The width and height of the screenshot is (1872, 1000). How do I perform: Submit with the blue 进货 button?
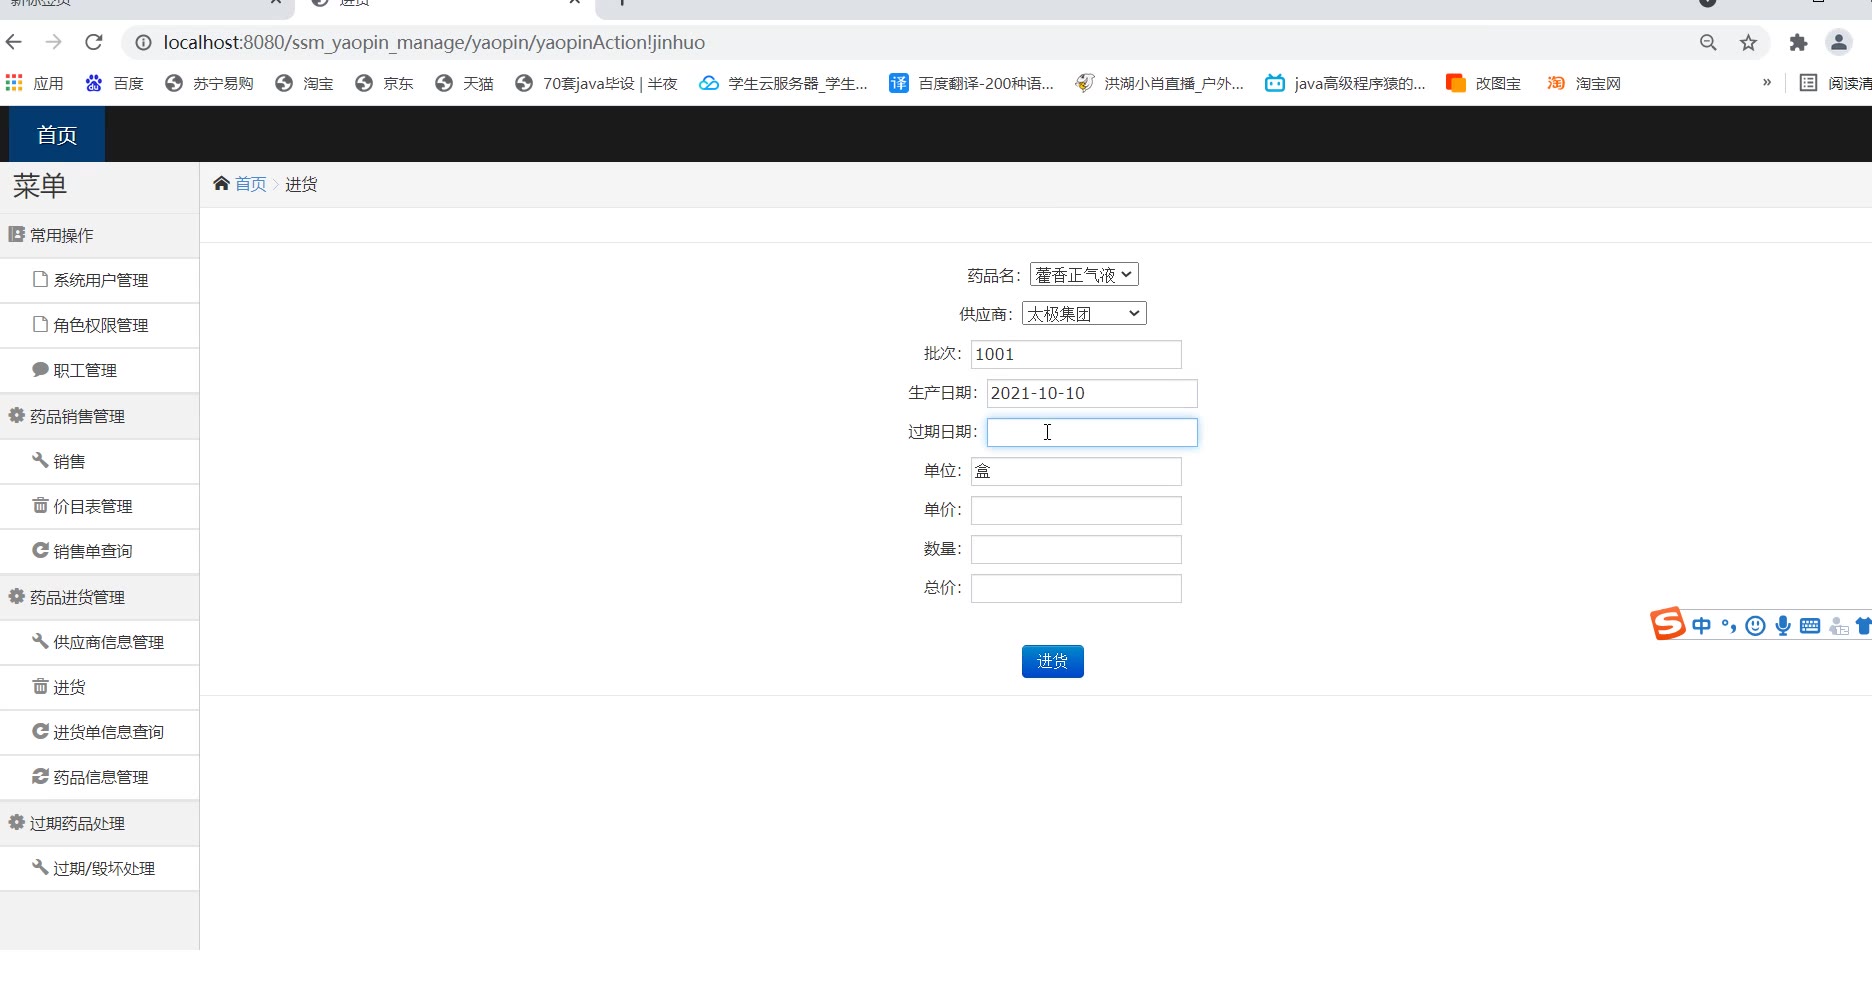1052,661
